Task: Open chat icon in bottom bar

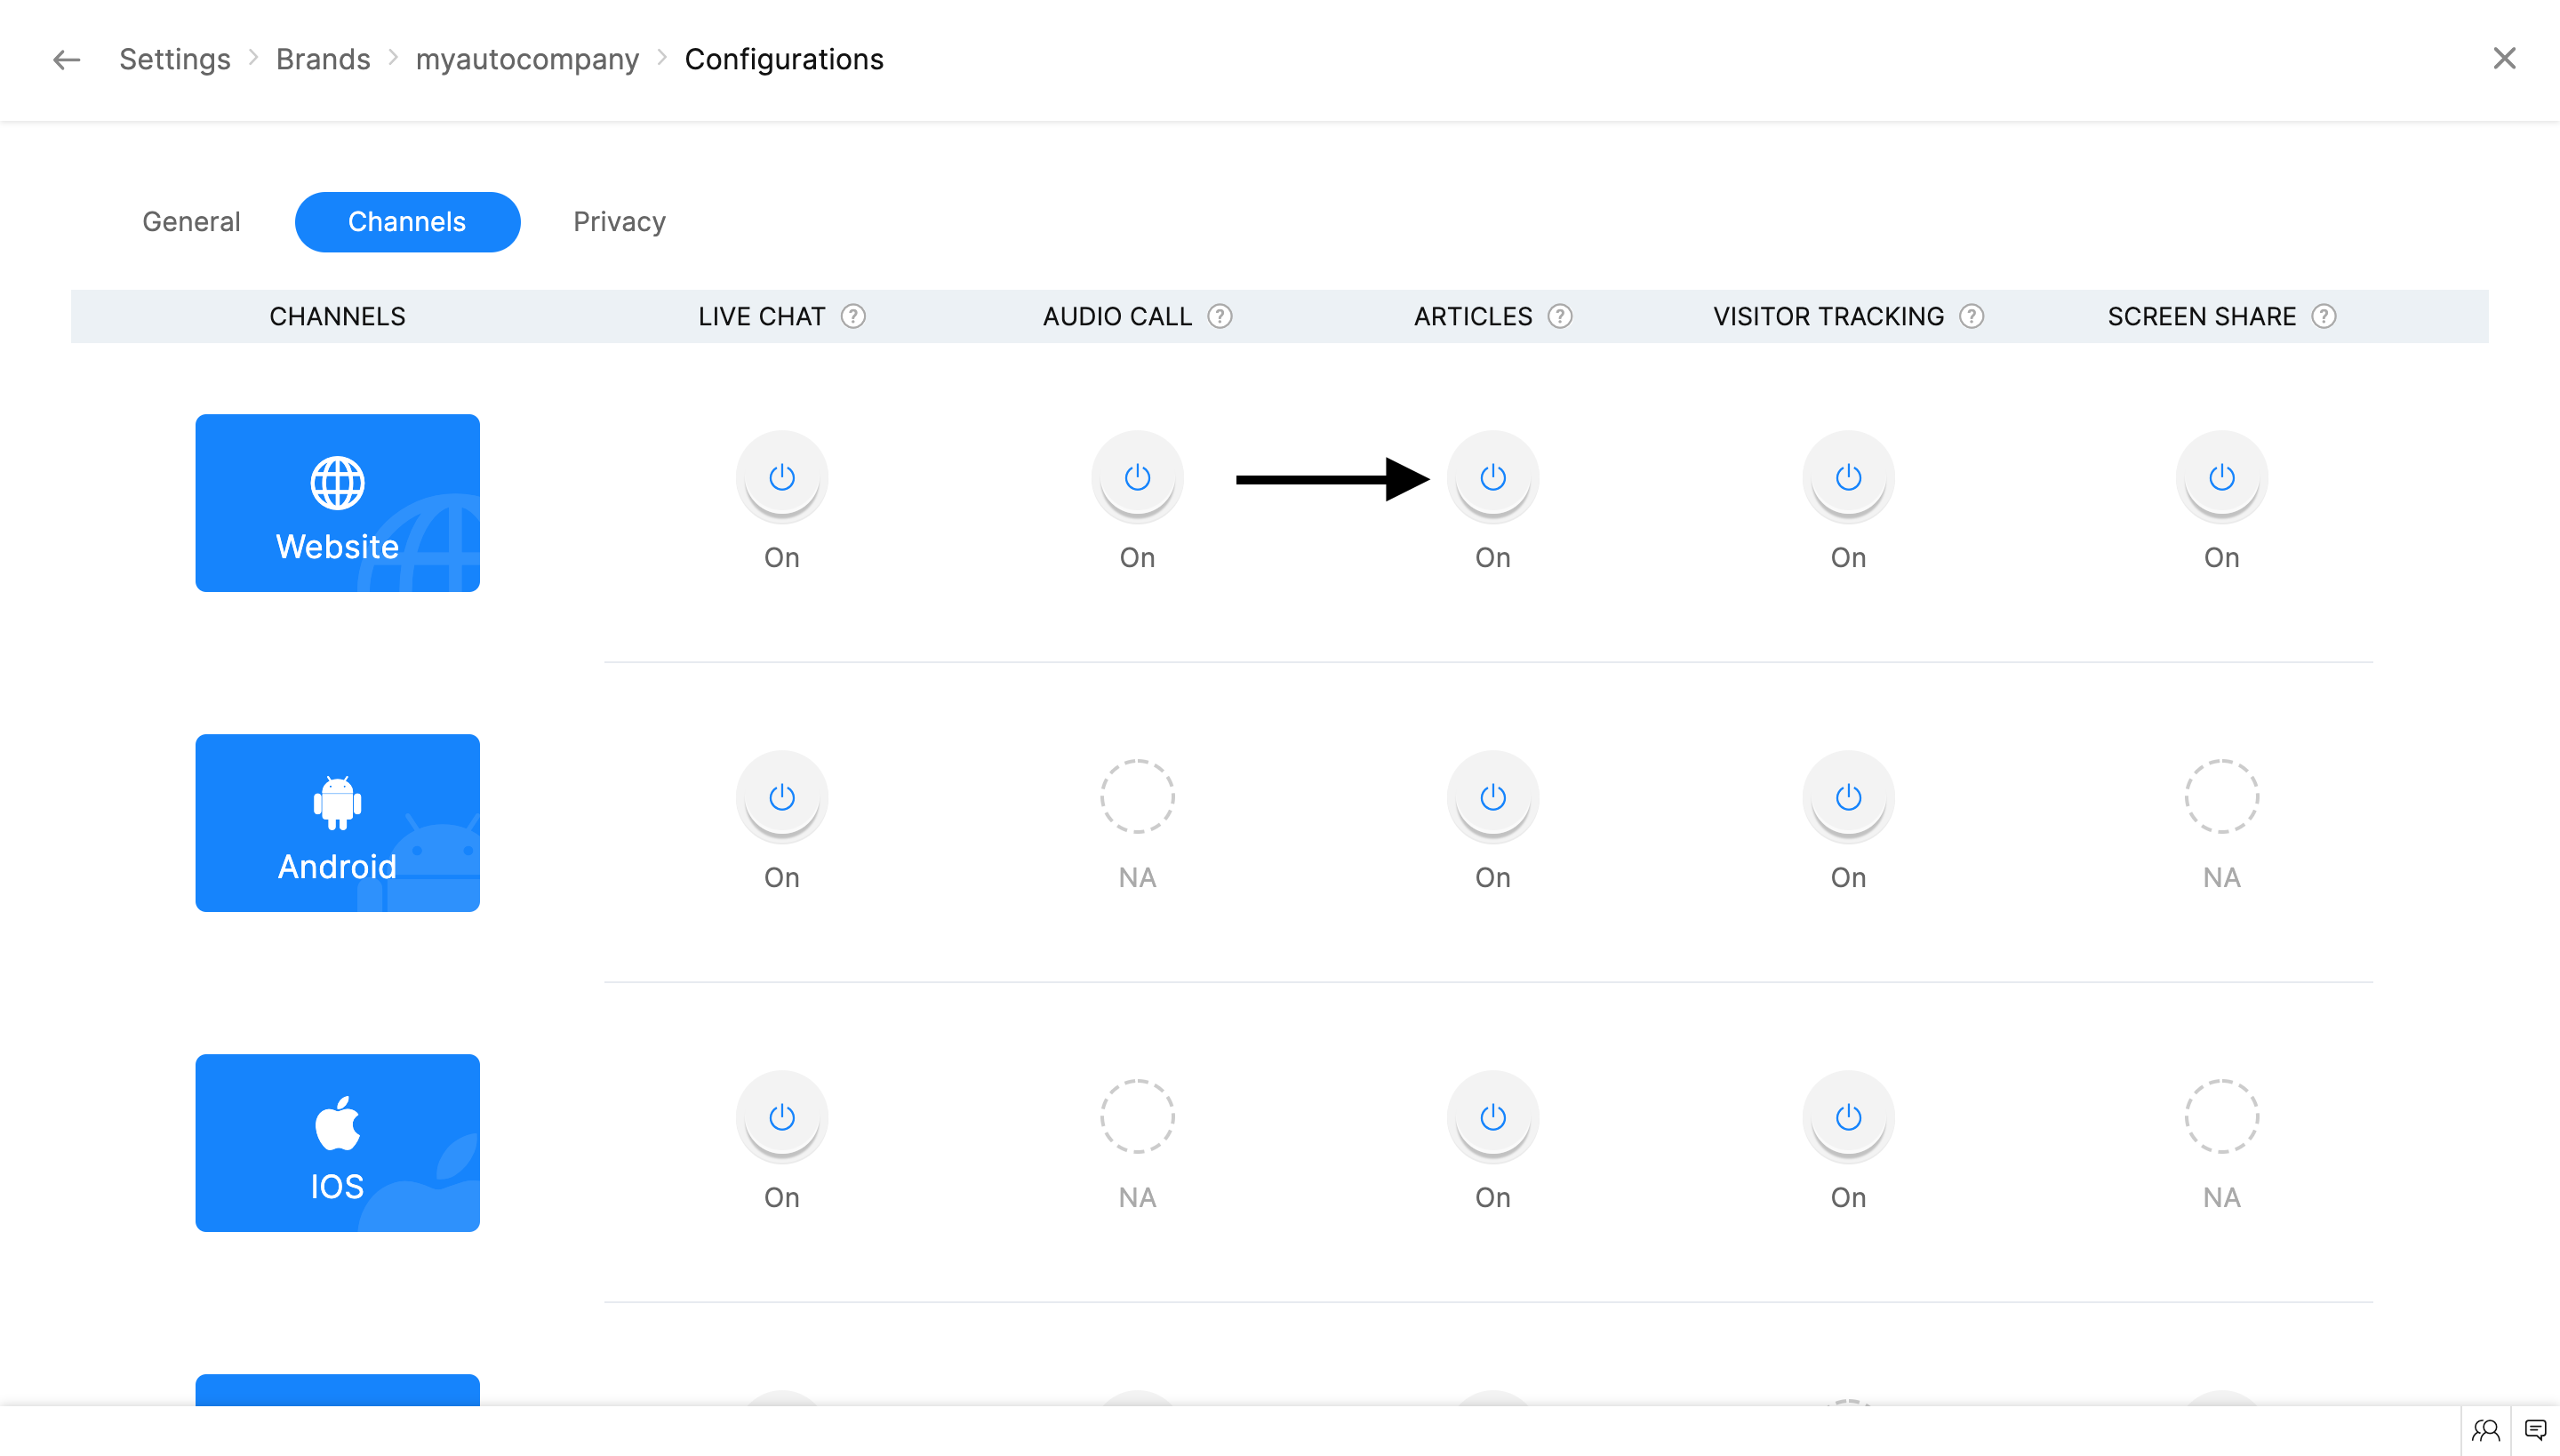Action: tap(2535, 1430)
